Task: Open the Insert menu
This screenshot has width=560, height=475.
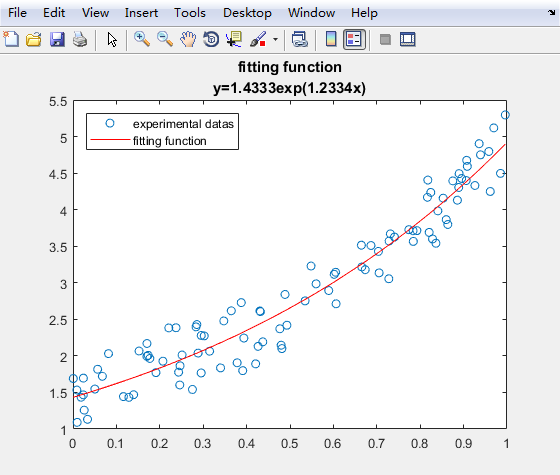Action: tap(141, 13)
